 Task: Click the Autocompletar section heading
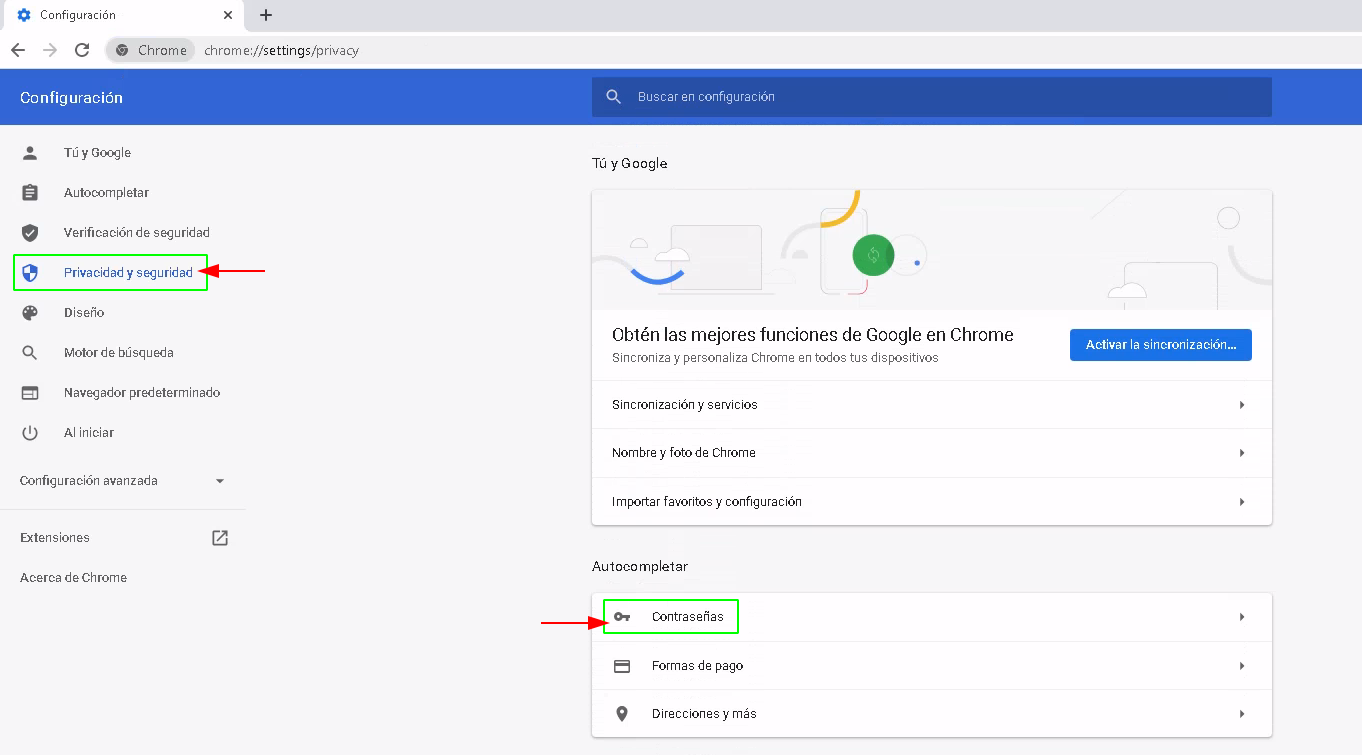640,566
